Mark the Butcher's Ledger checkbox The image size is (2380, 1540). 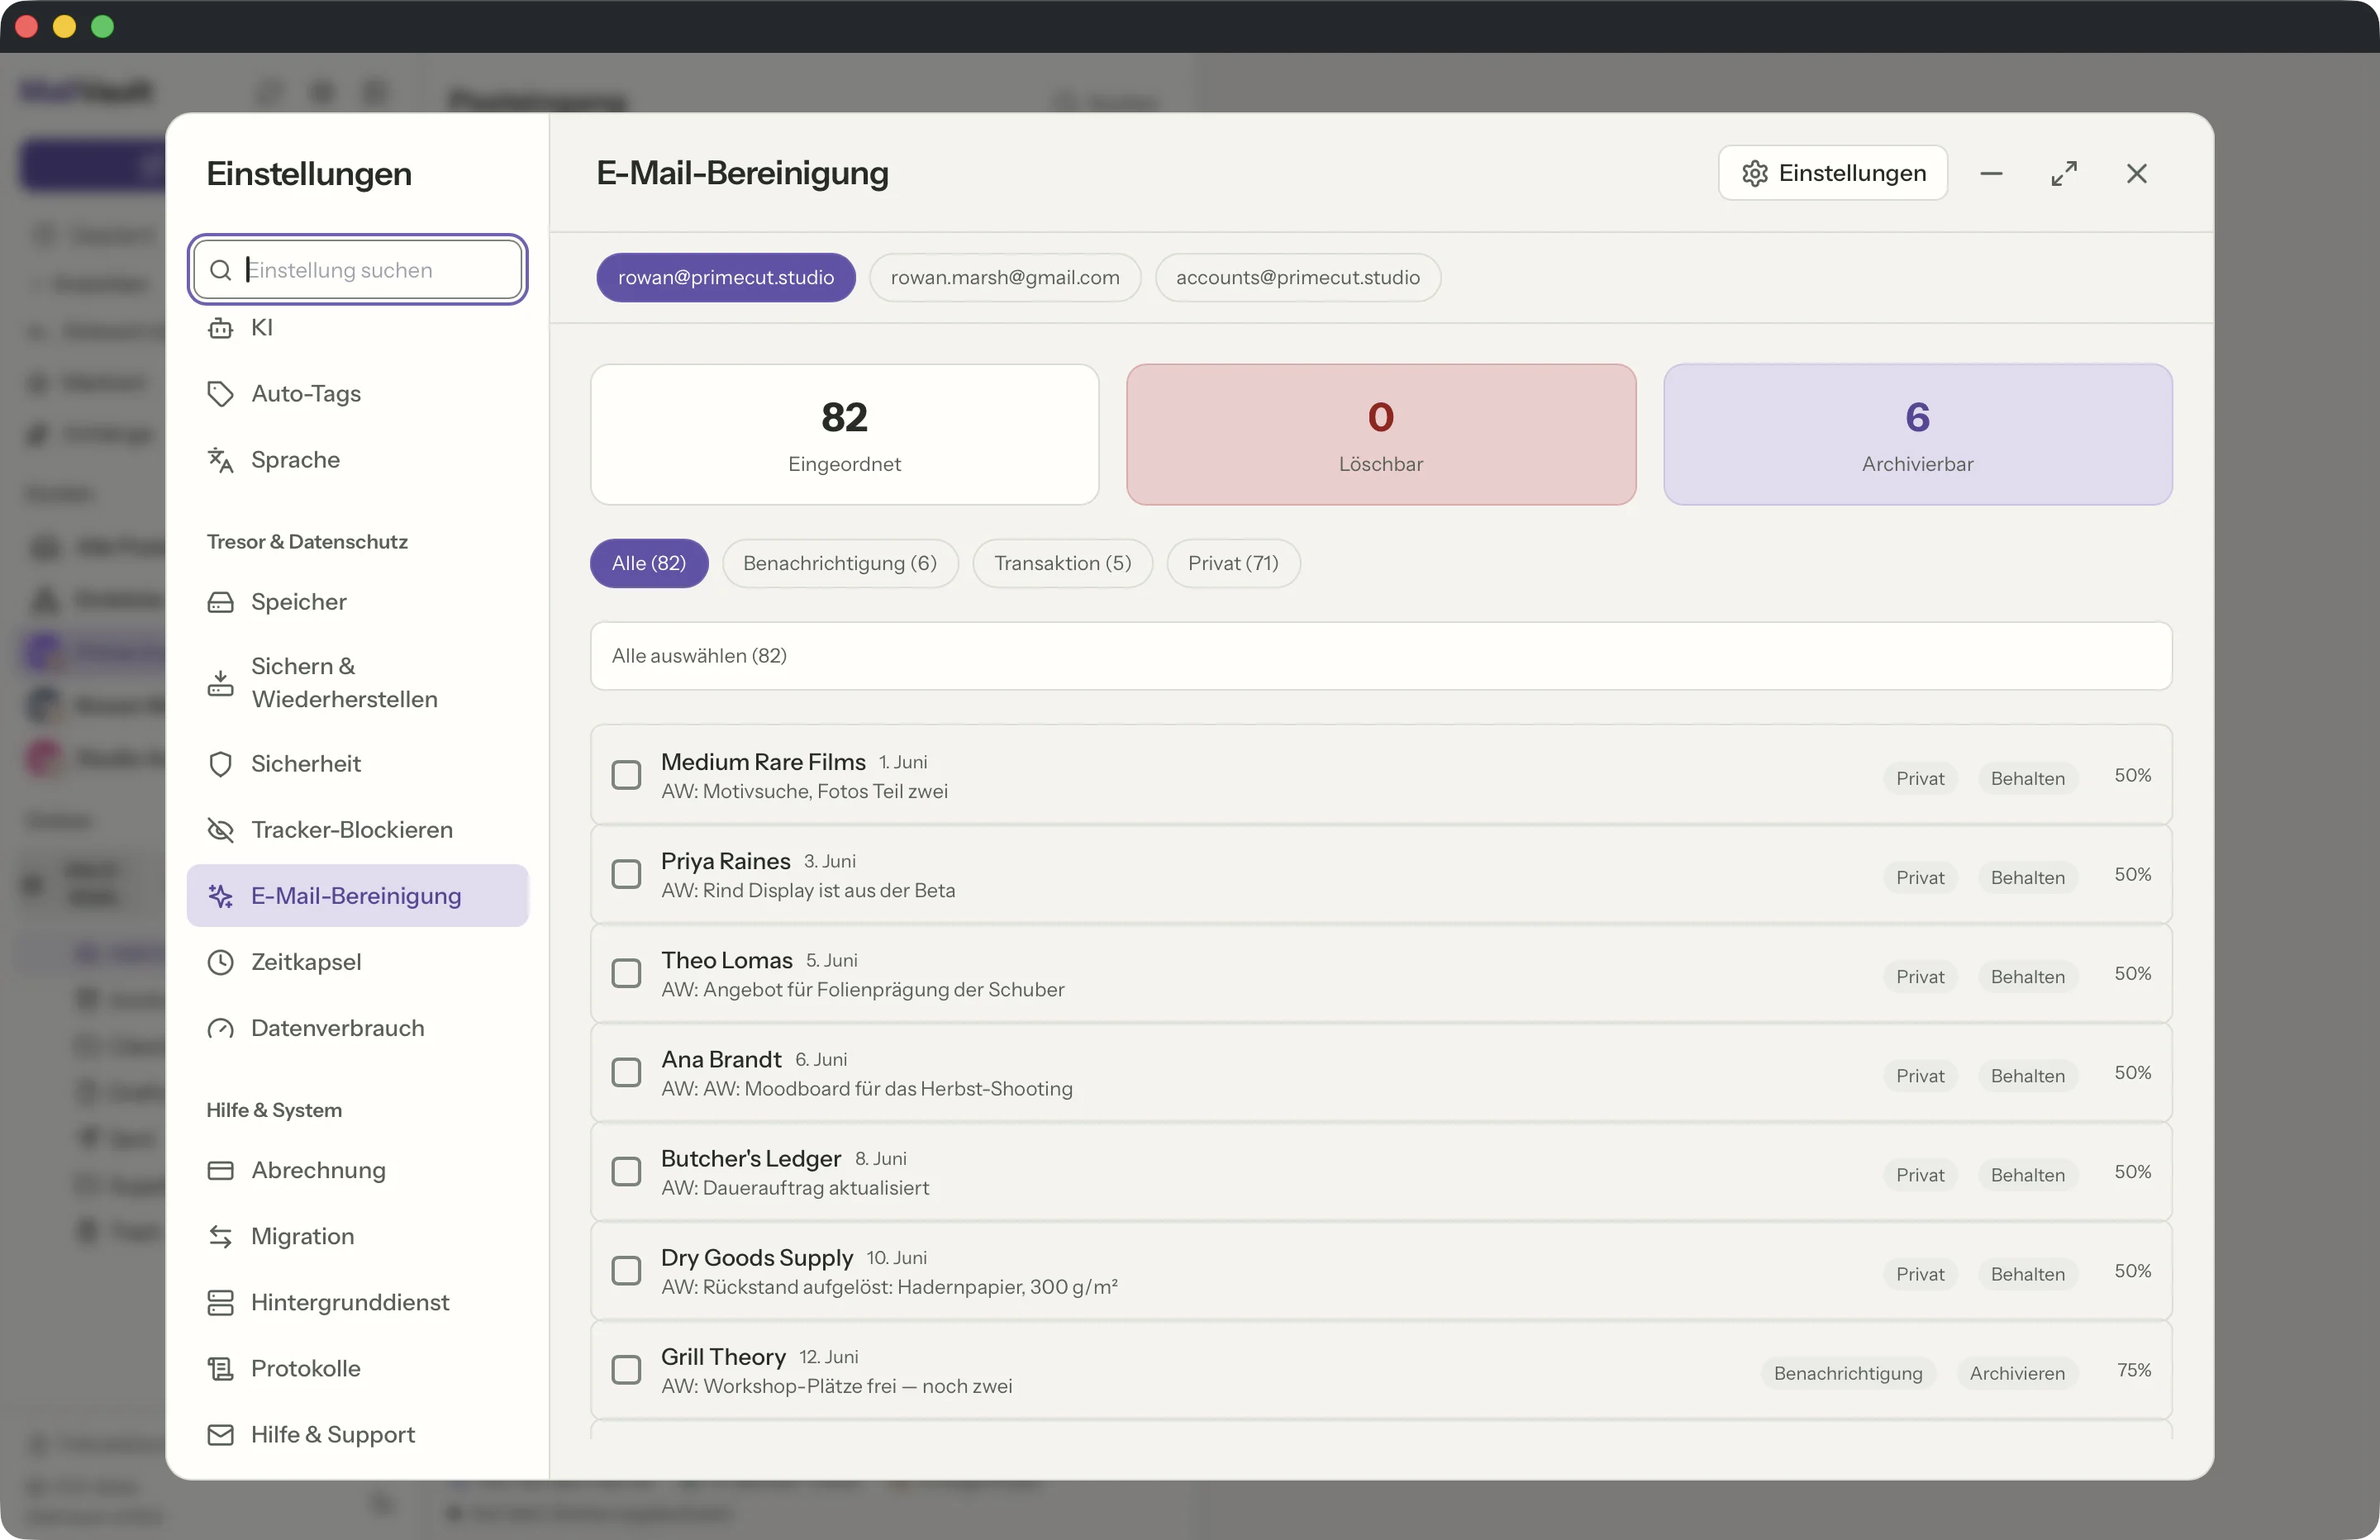coord(626,1171)
